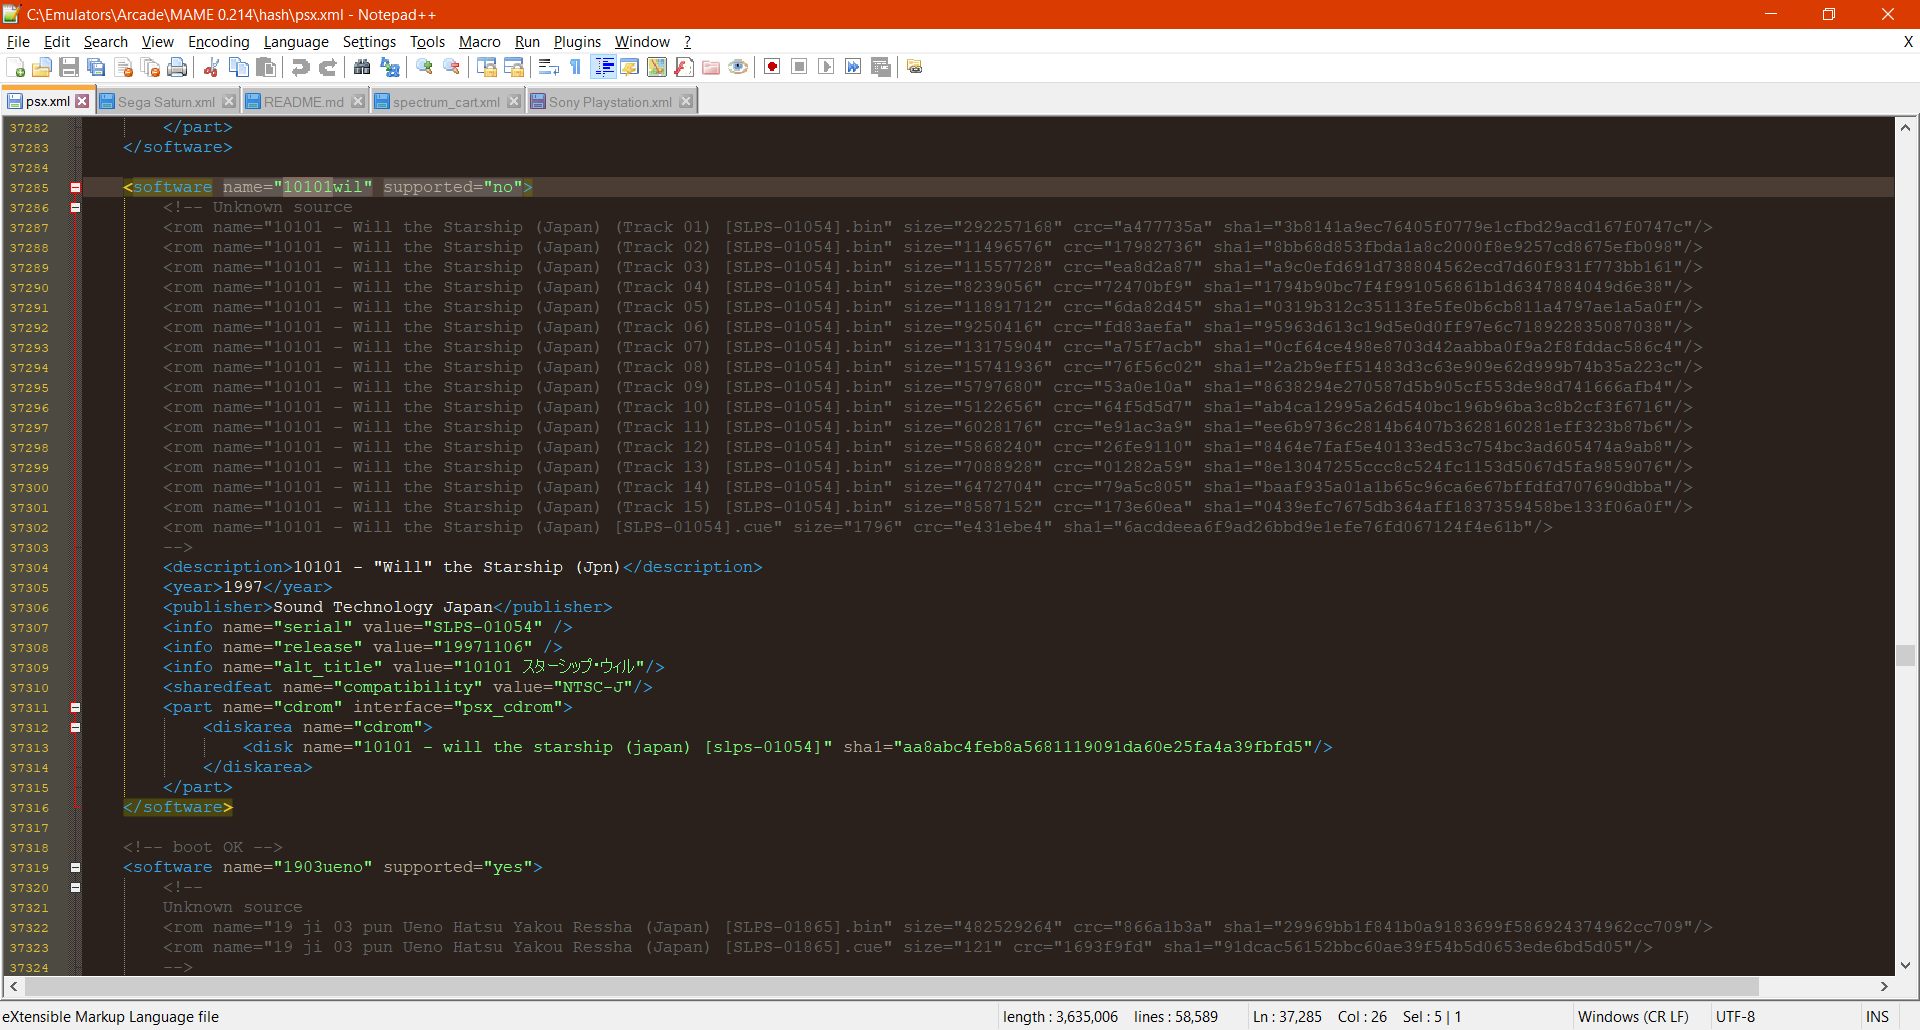The image size is (1920, 1030).
Task: Click the Zoom In magnifier icon
Action: point(425,67)
